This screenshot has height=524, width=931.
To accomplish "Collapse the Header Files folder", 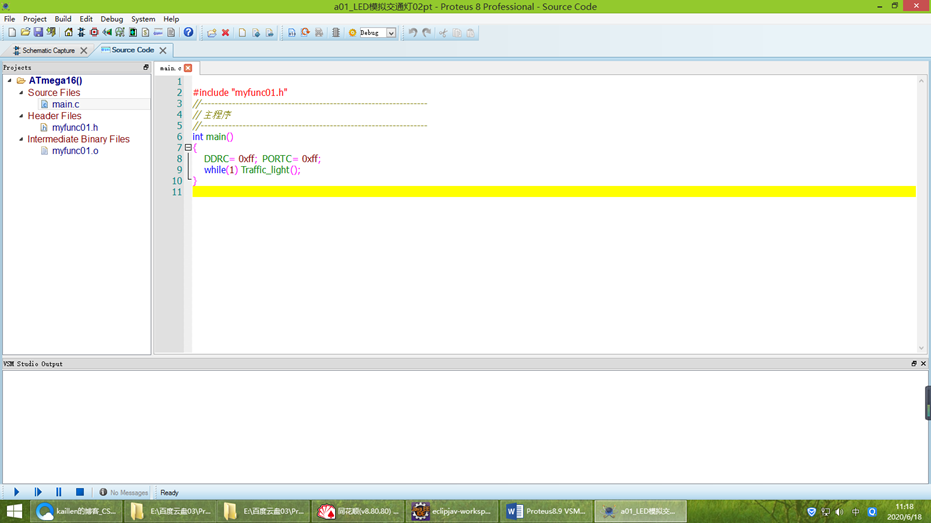I will [21, 116].
